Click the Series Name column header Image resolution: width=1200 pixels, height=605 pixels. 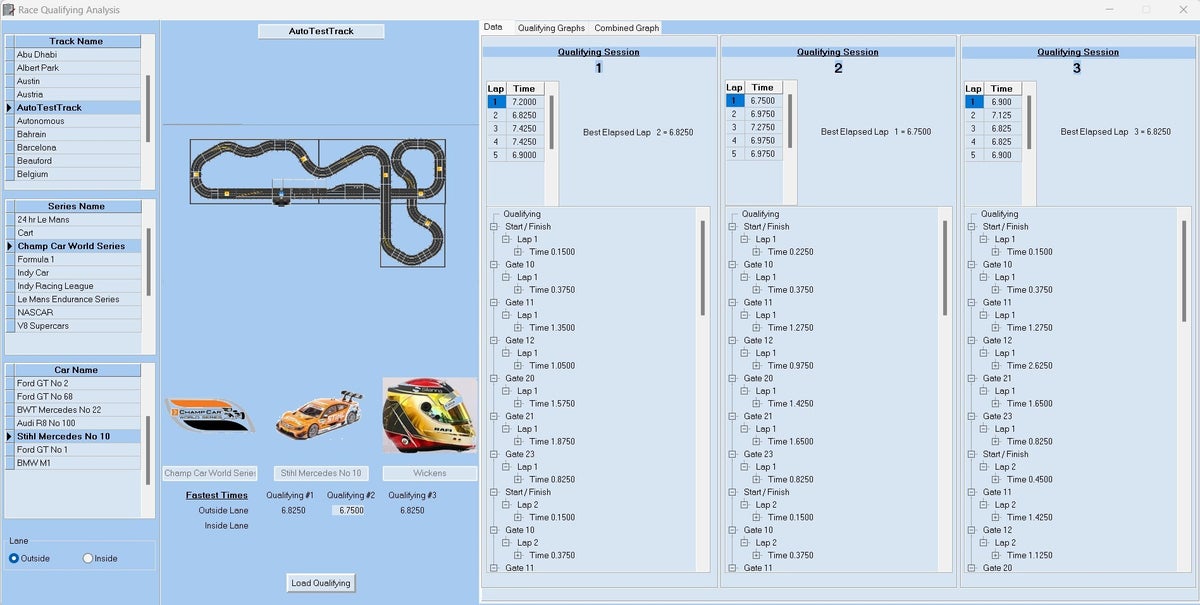tap(77, 206)
